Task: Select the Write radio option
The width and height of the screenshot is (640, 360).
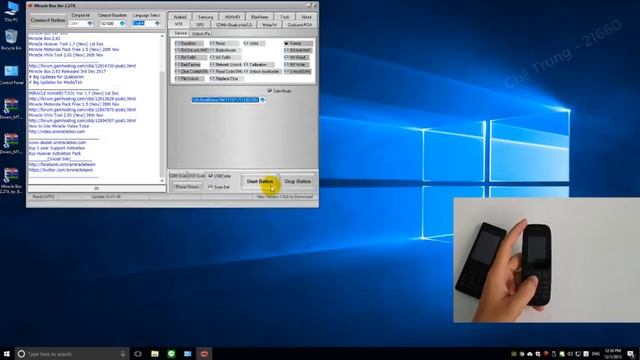Action: [254, 43]
